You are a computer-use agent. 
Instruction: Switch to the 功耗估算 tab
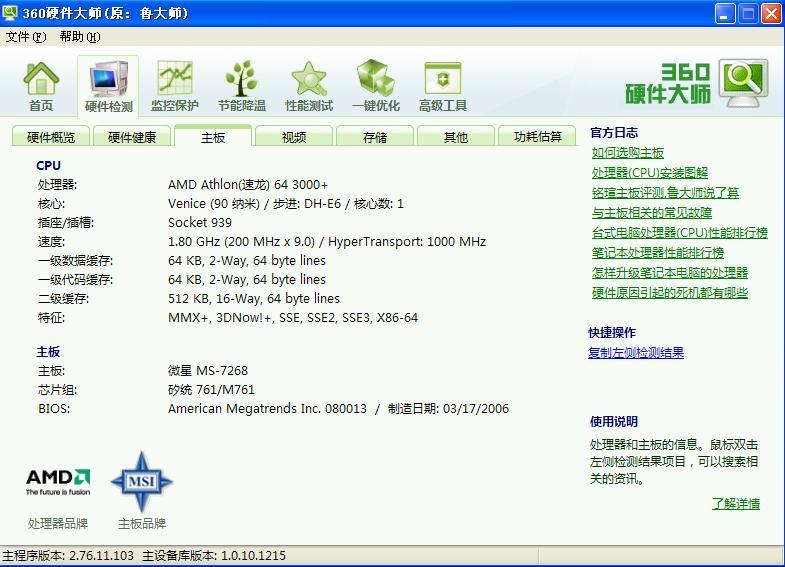point(538,137)
